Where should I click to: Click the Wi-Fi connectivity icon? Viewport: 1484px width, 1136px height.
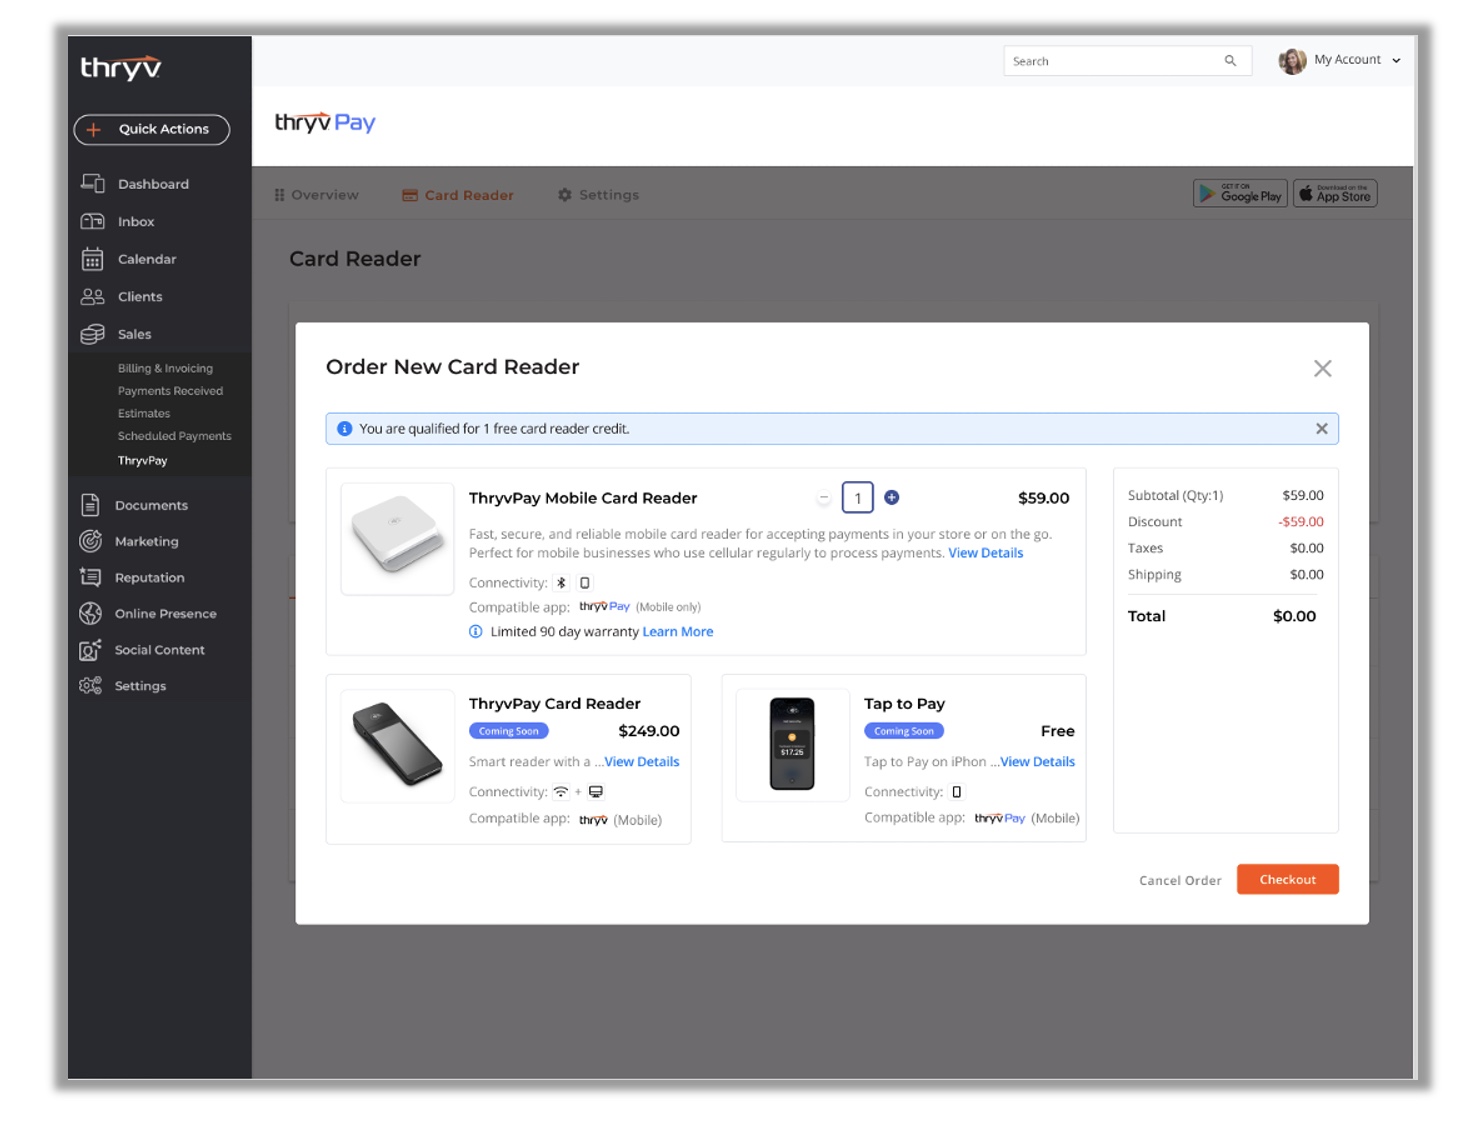561,792
